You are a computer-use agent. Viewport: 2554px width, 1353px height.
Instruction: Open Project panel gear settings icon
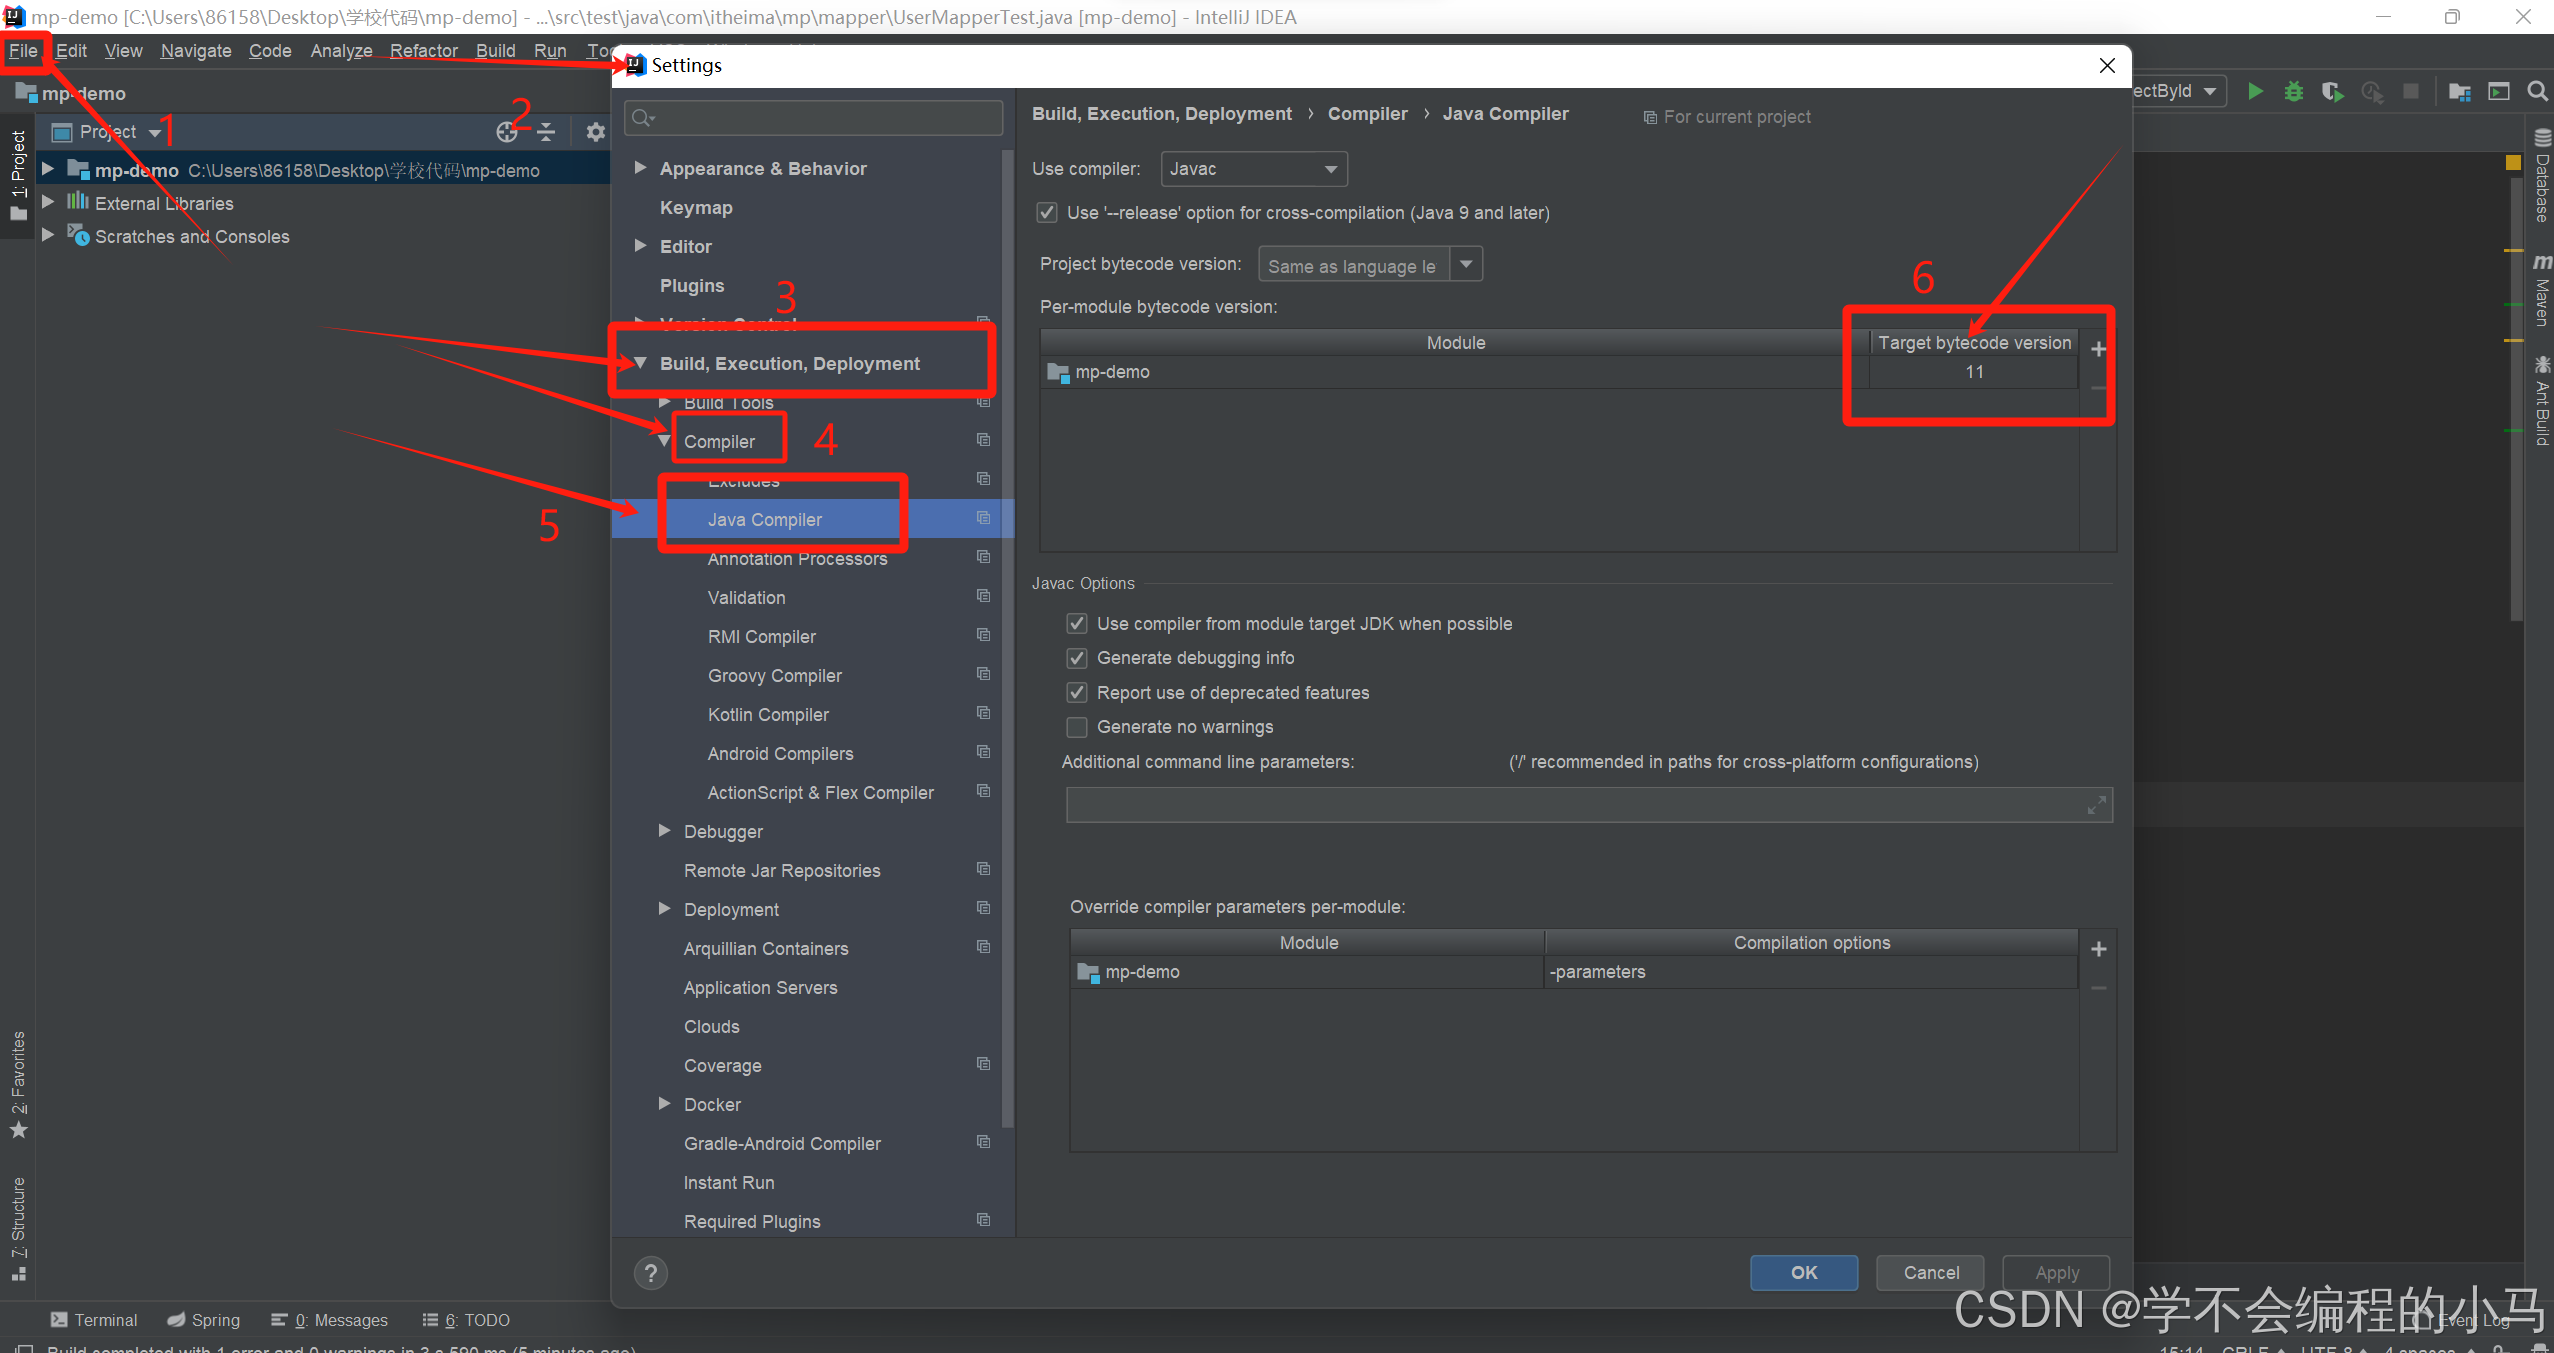[595, 131]
